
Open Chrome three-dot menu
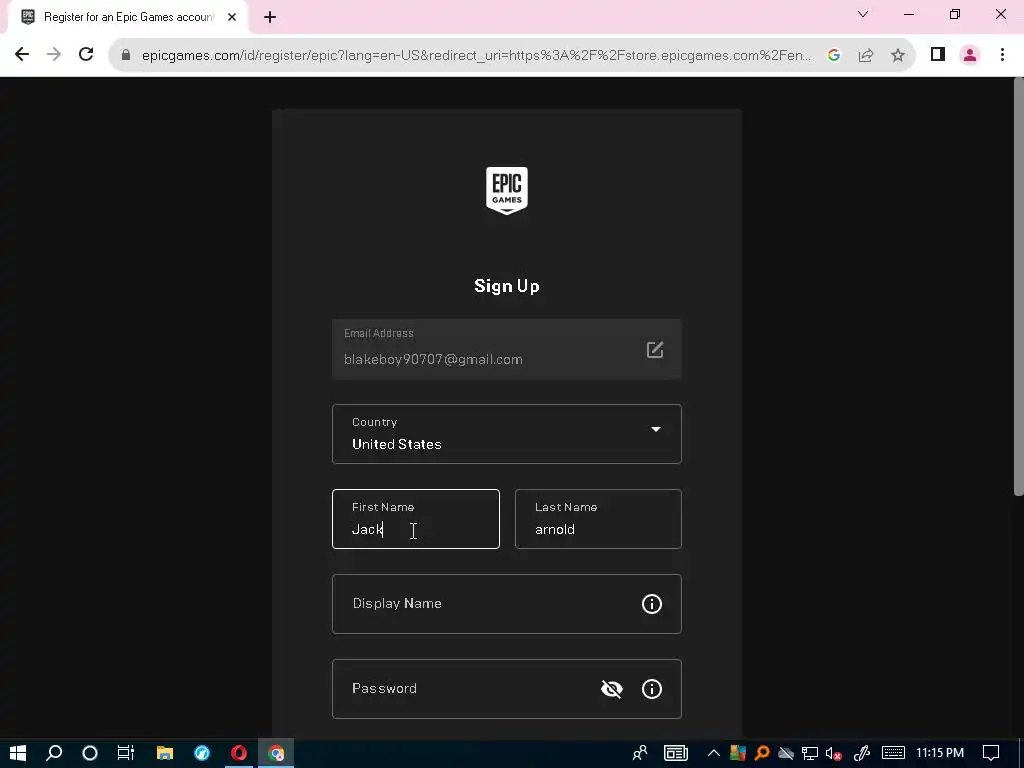coord(1002,54)
